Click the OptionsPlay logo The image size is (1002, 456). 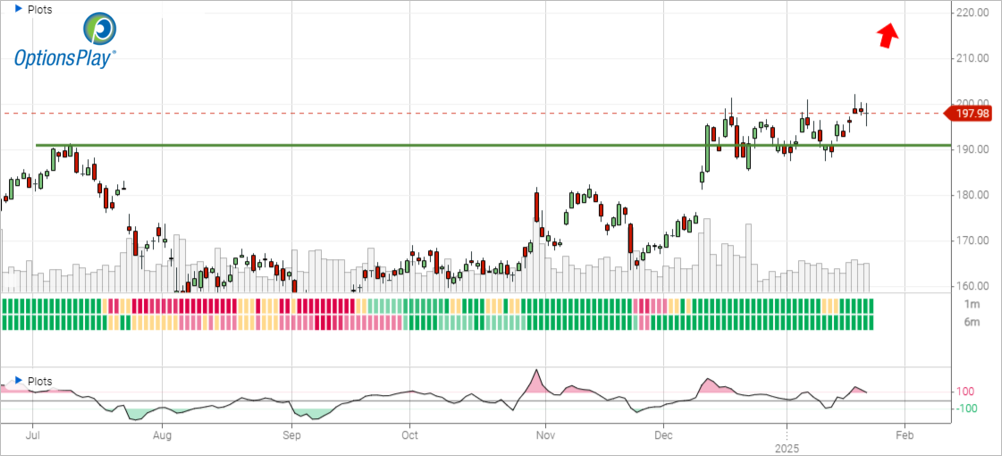65,40
